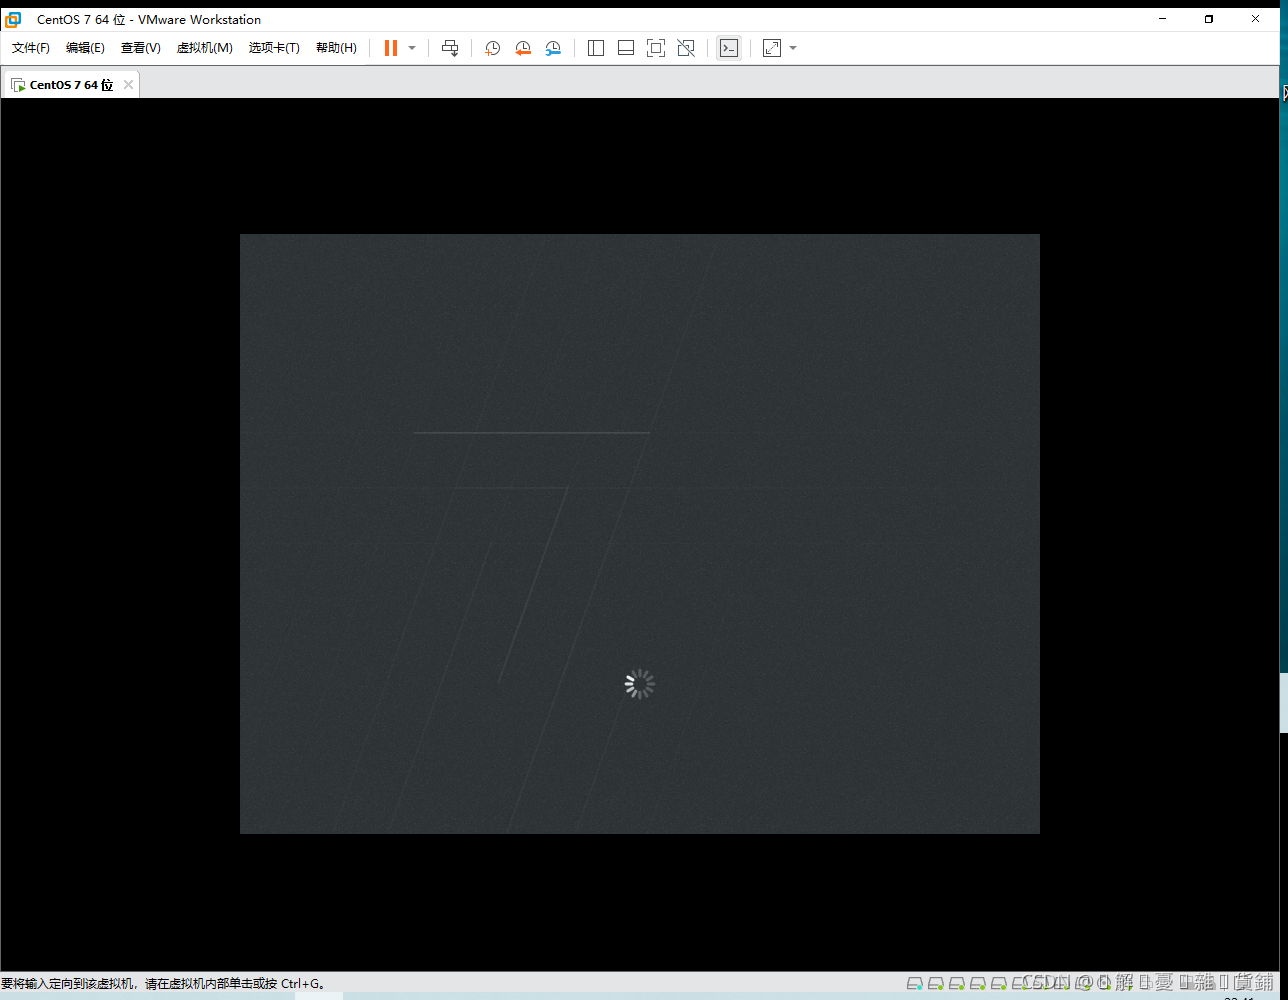Take a snapshot of this virtual machine
Image resolution: width=1288 pixels, height=1000 pixels.
[492, 48]
